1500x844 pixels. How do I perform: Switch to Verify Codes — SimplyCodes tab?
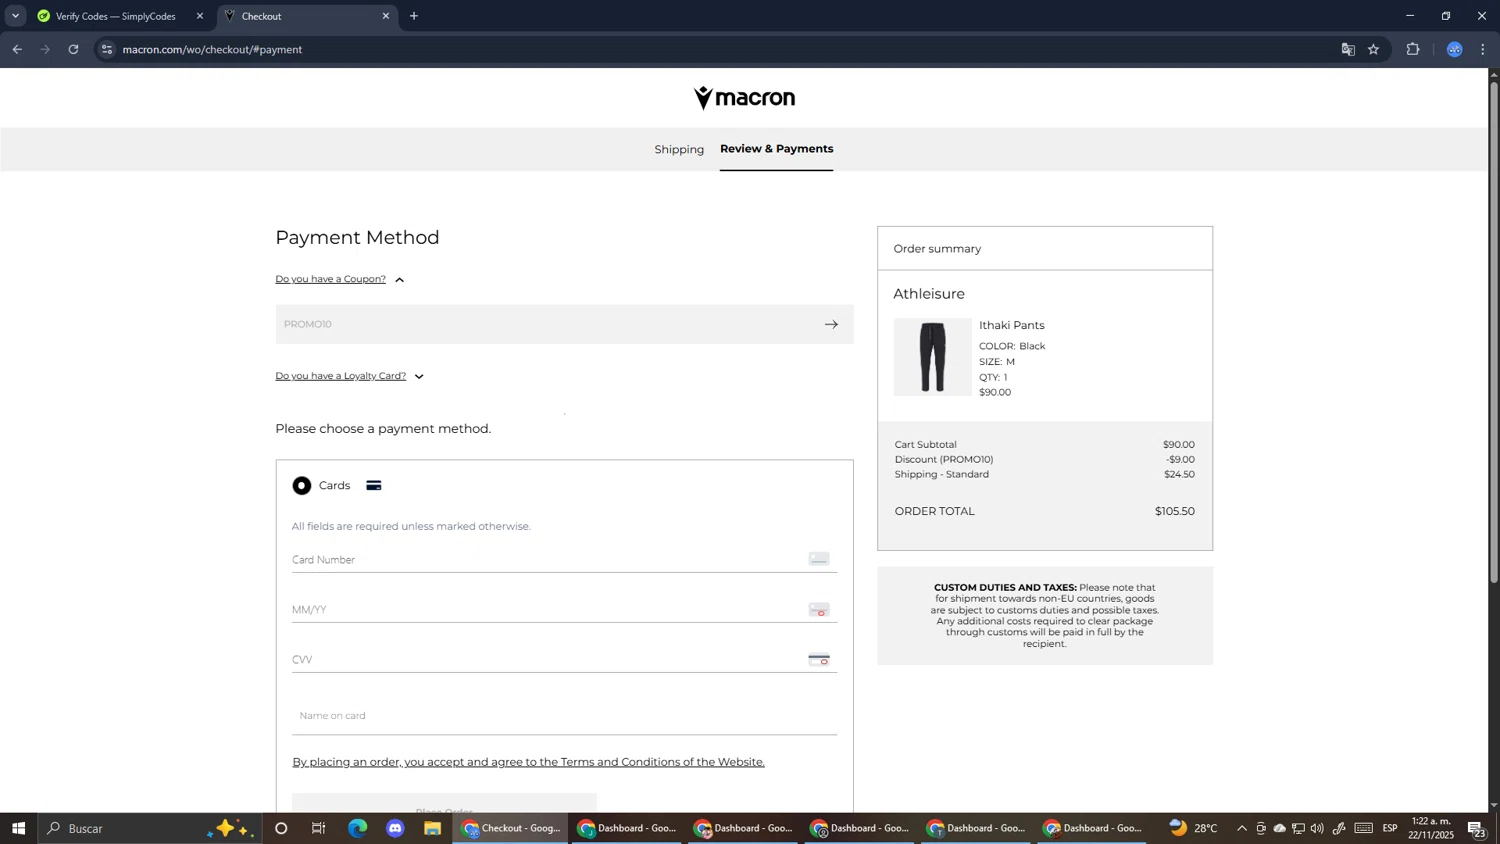click(116, 16)
